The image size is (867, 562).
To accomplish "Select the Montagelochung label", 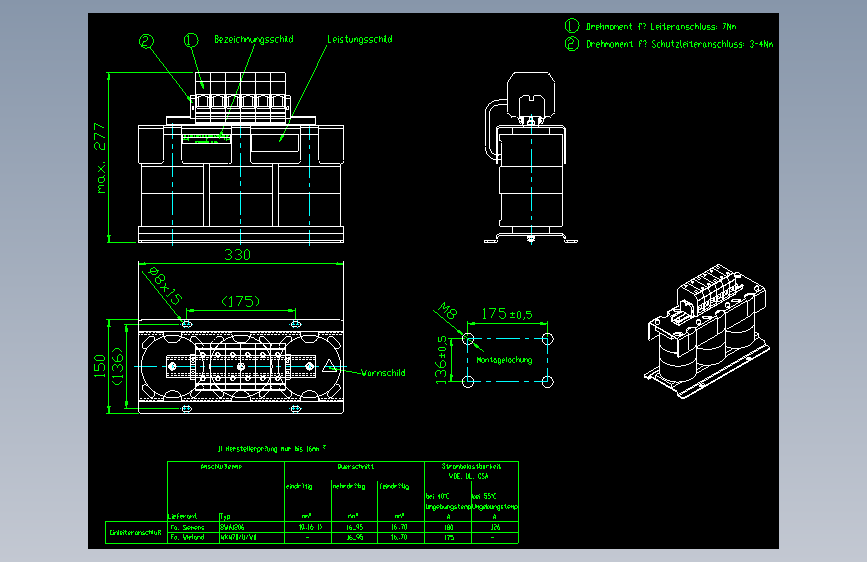I will tap(504, 360).
